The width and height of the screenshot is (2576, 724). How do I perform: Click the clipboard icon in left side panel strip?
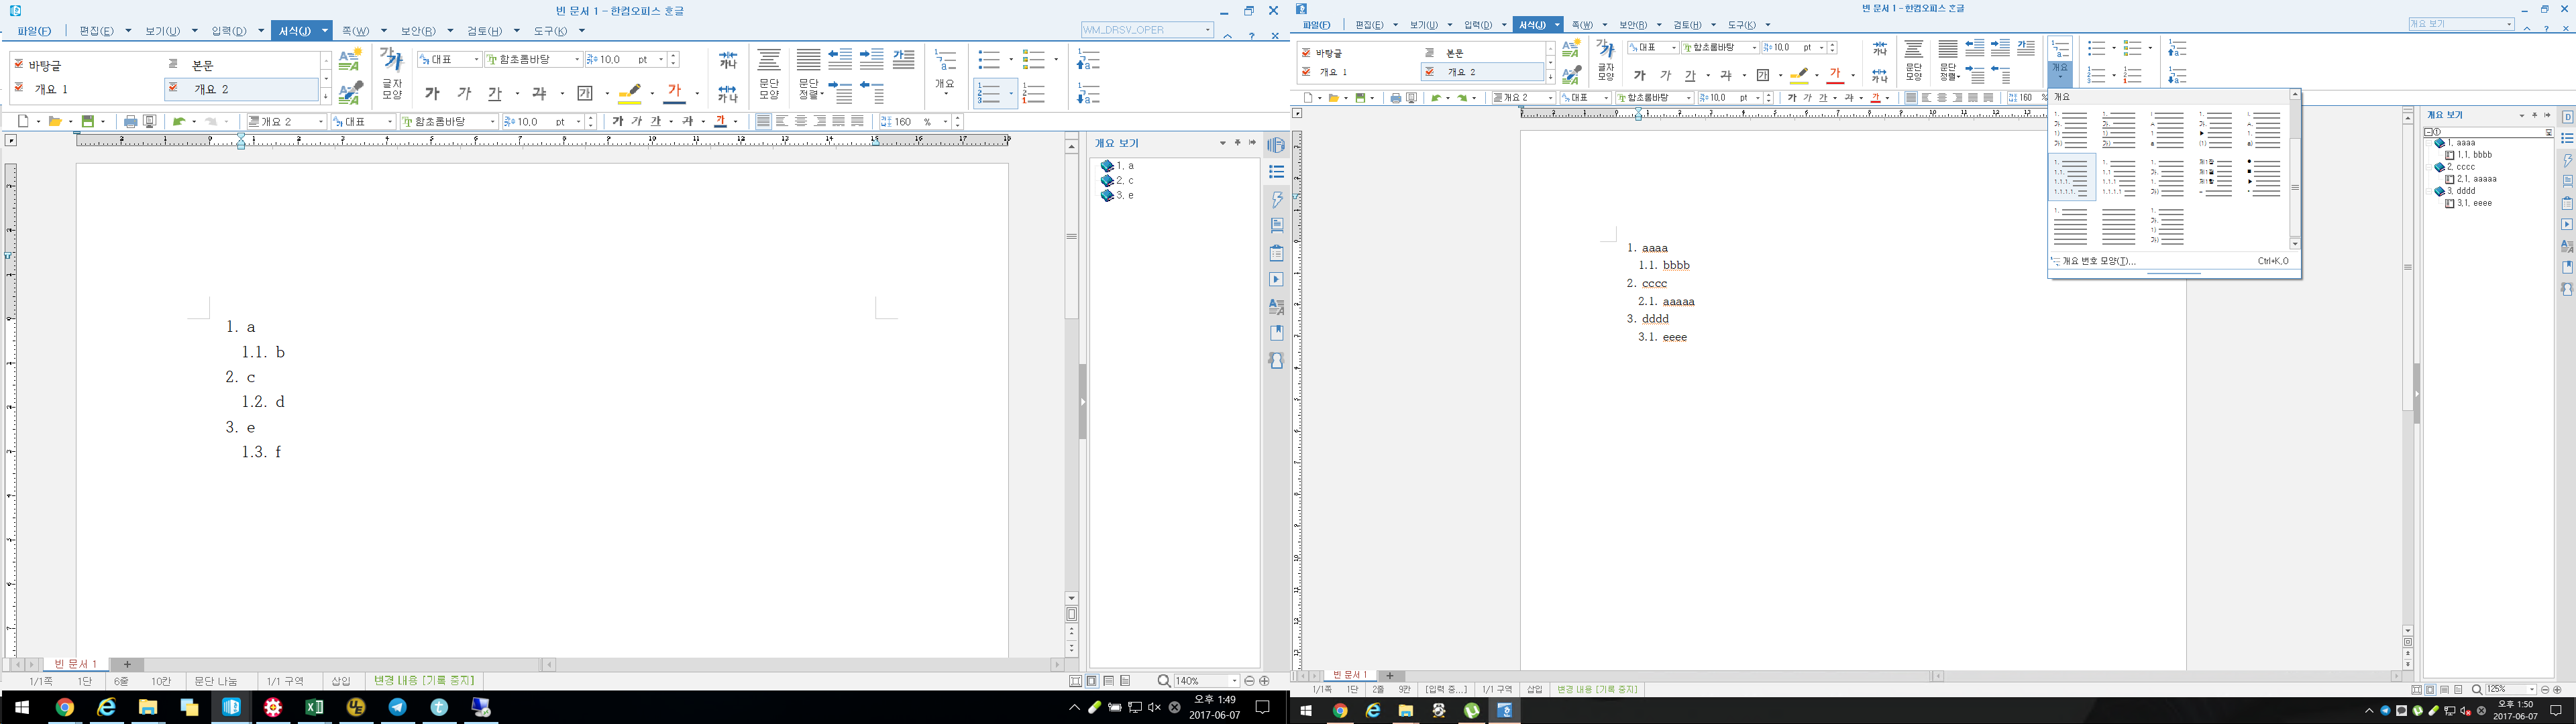1276,253
